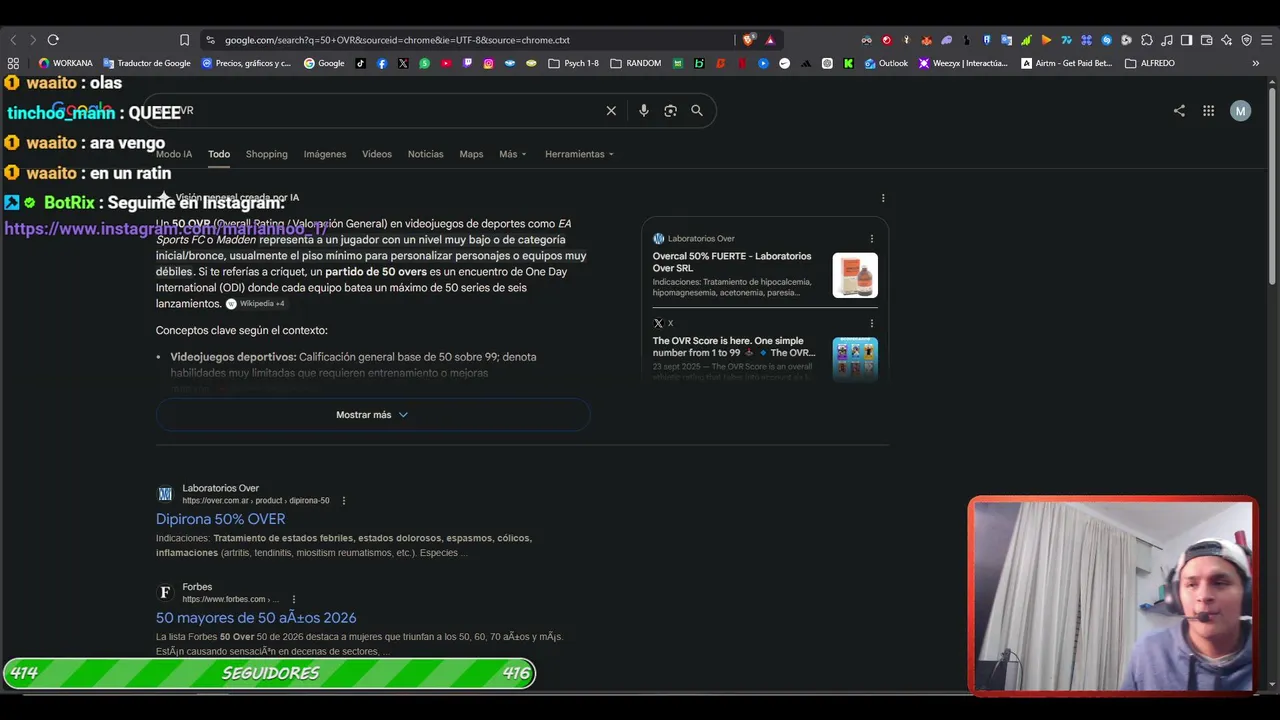Focus the address bar URL
This screenshot has height=720, width=1280.
[397, 40]
